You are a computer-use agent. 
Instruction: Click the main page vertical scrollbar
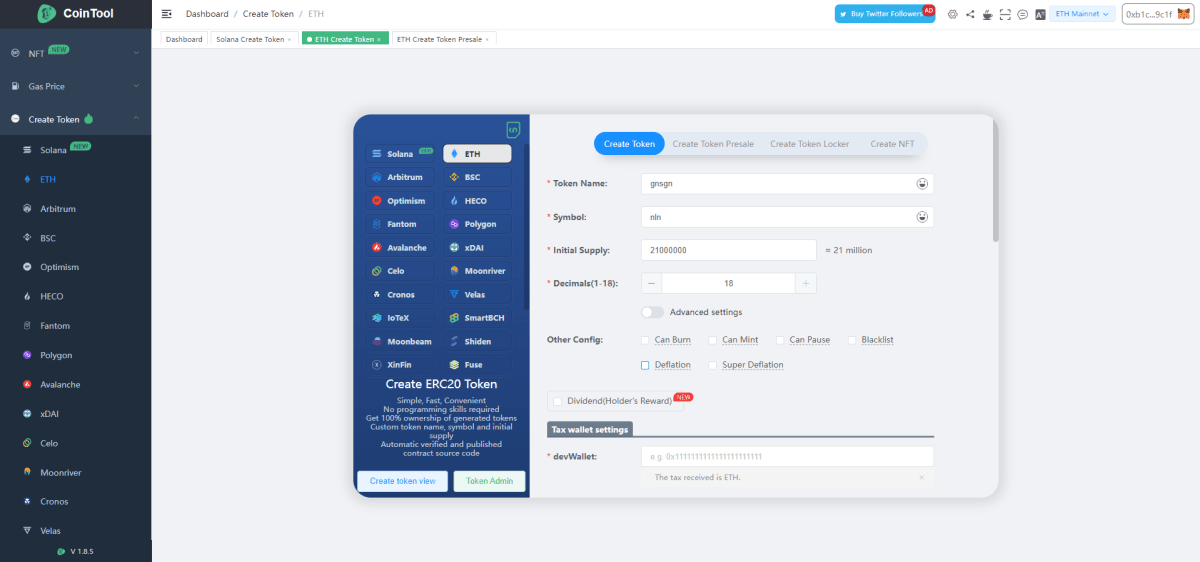pyautogui.click(x=995, y=179)
